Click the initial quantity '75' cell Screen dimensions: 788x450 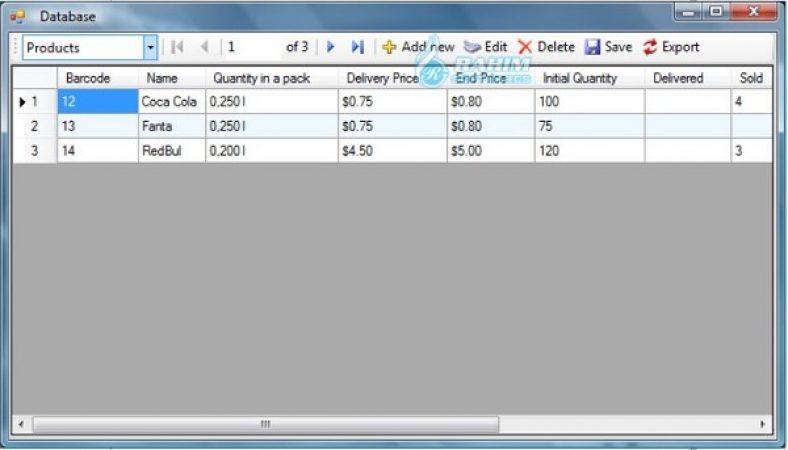pyautogui.click(x=589, y=126)
